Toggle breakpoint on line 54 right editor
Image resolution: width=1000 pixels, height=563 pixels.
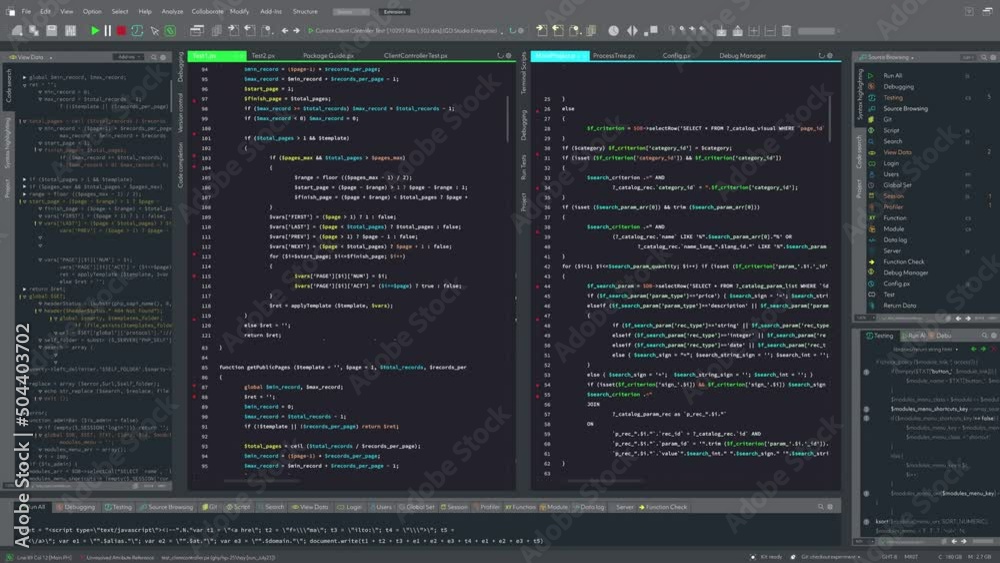click(538, 384)
